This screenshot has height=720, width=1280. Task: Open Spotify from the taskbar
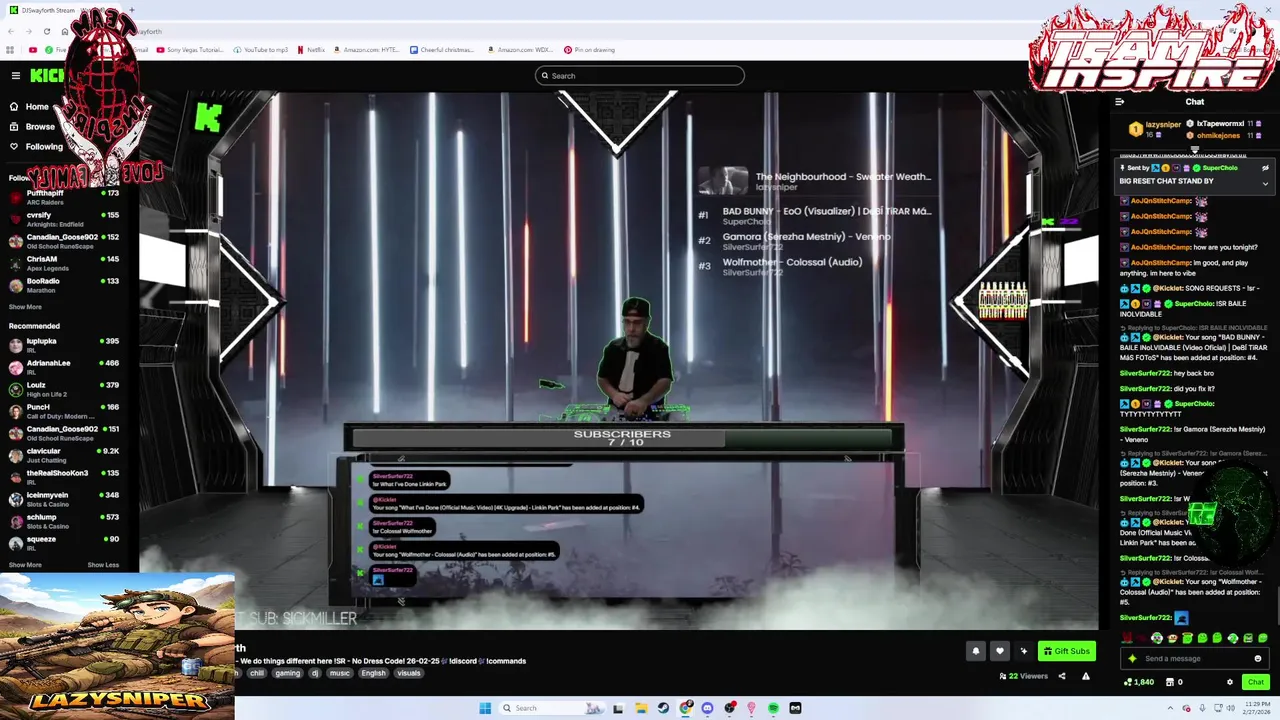pyautogui.click(x=773, y=708)
